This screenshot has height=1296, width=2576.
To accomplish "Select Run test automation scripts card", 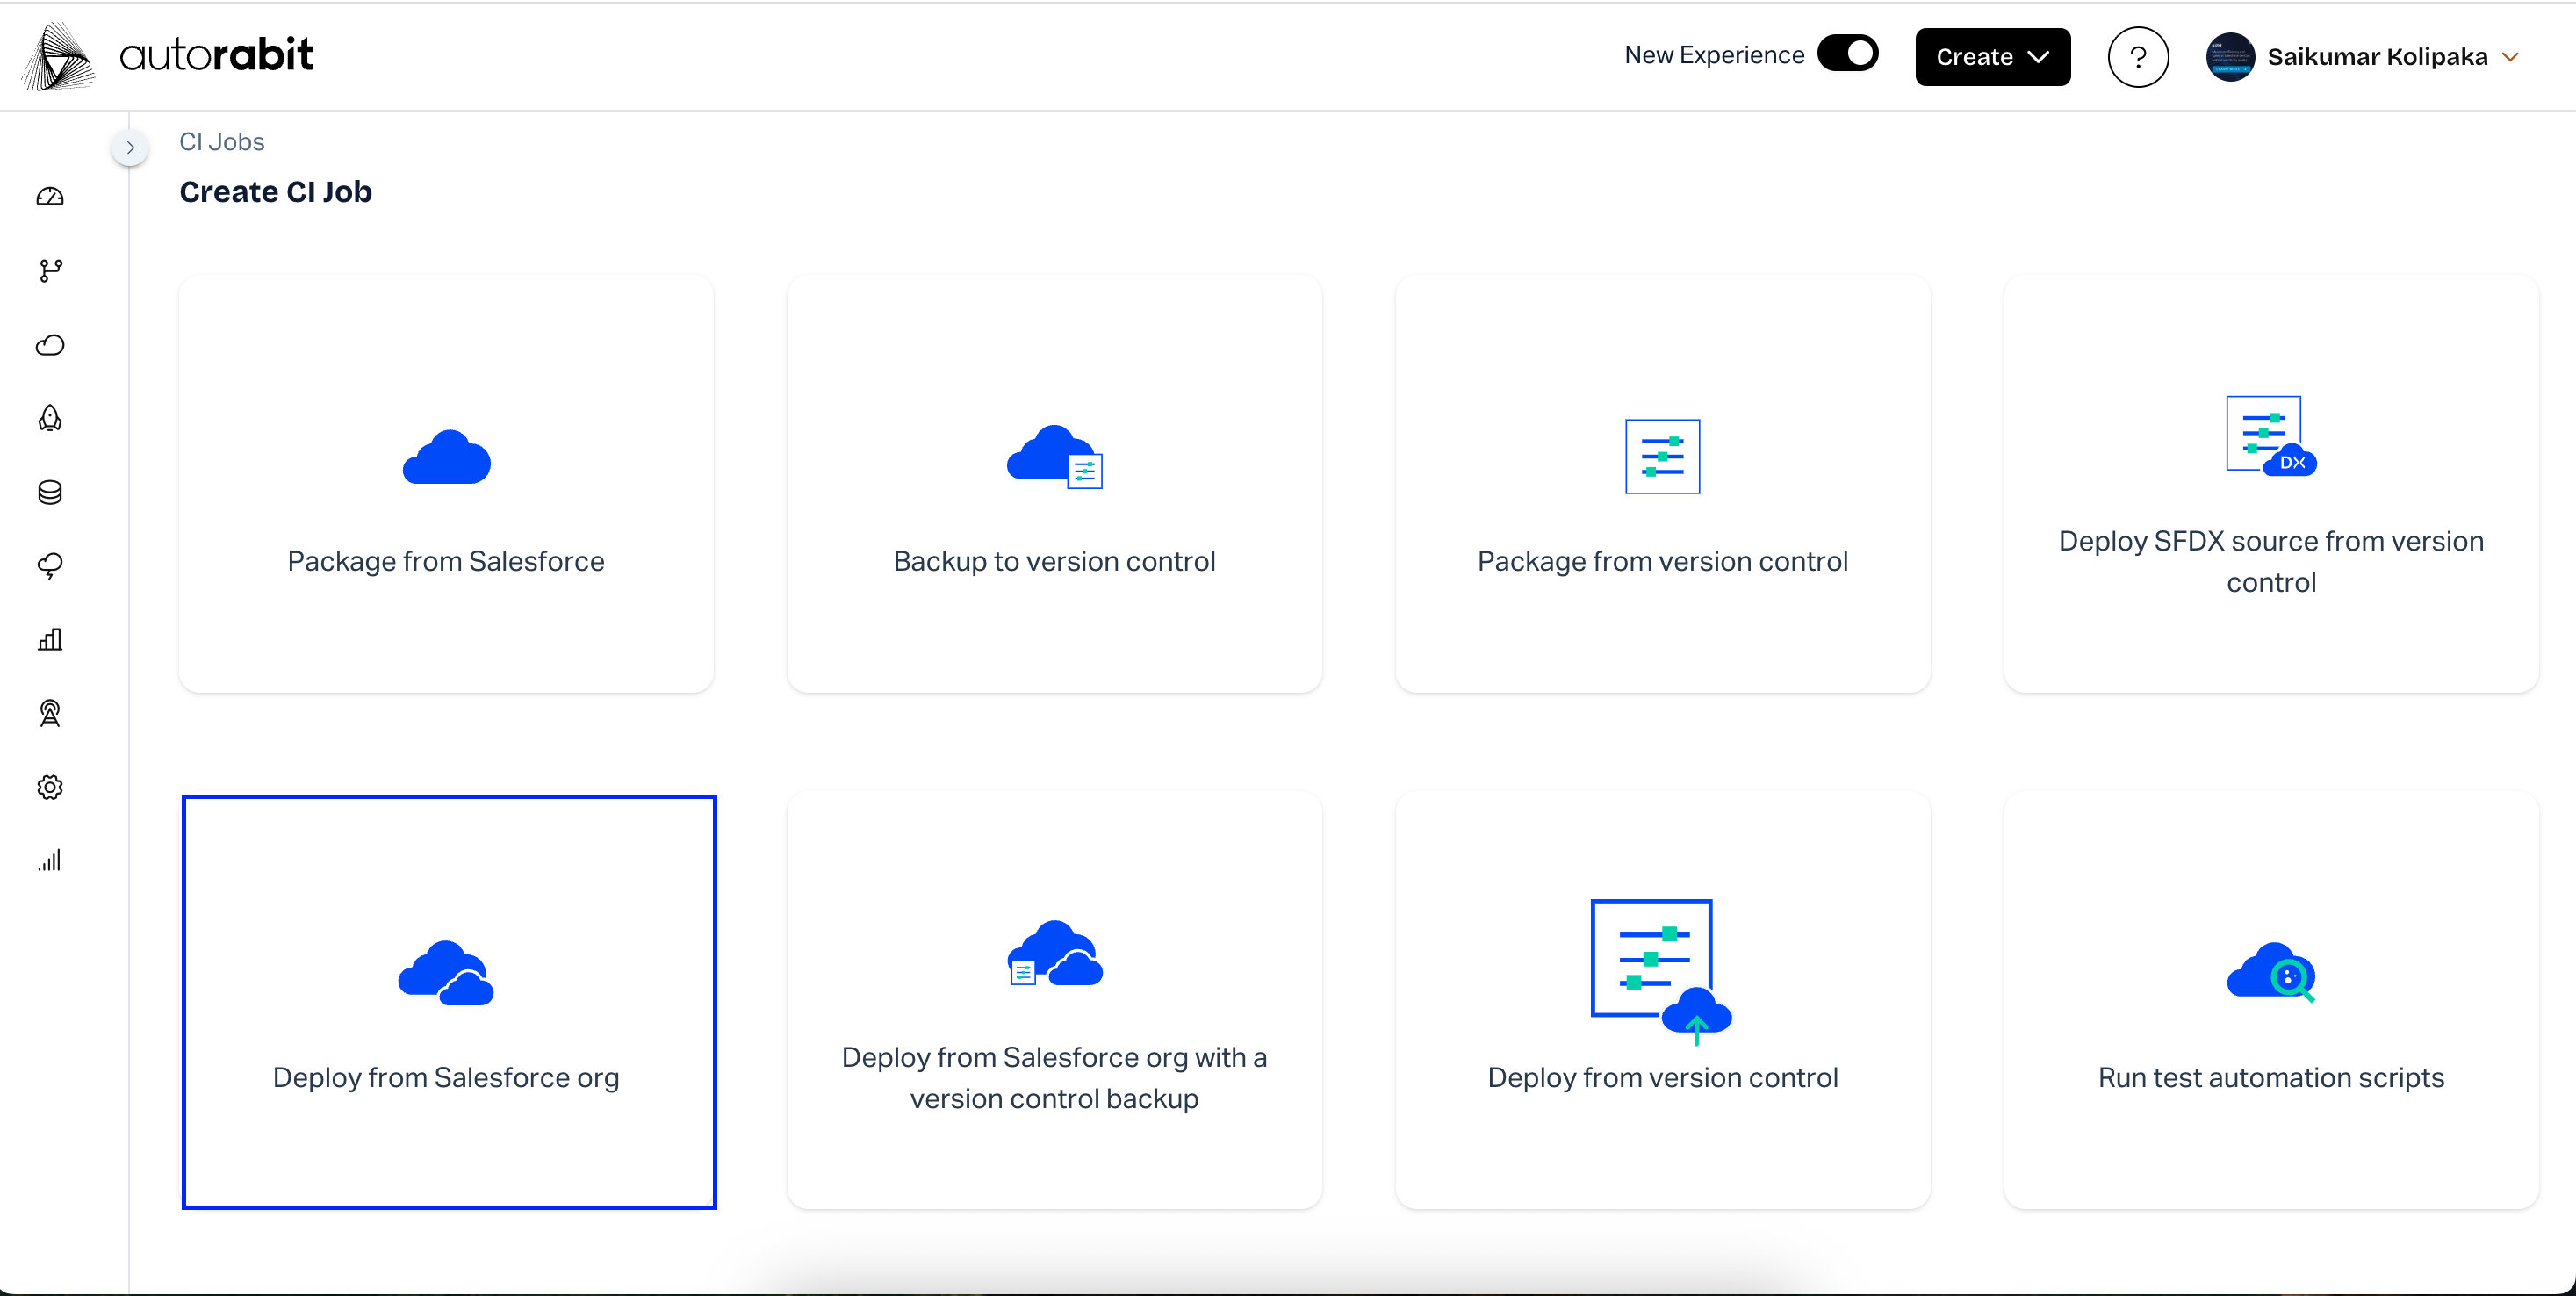I will click(x=2270, y=1001).
